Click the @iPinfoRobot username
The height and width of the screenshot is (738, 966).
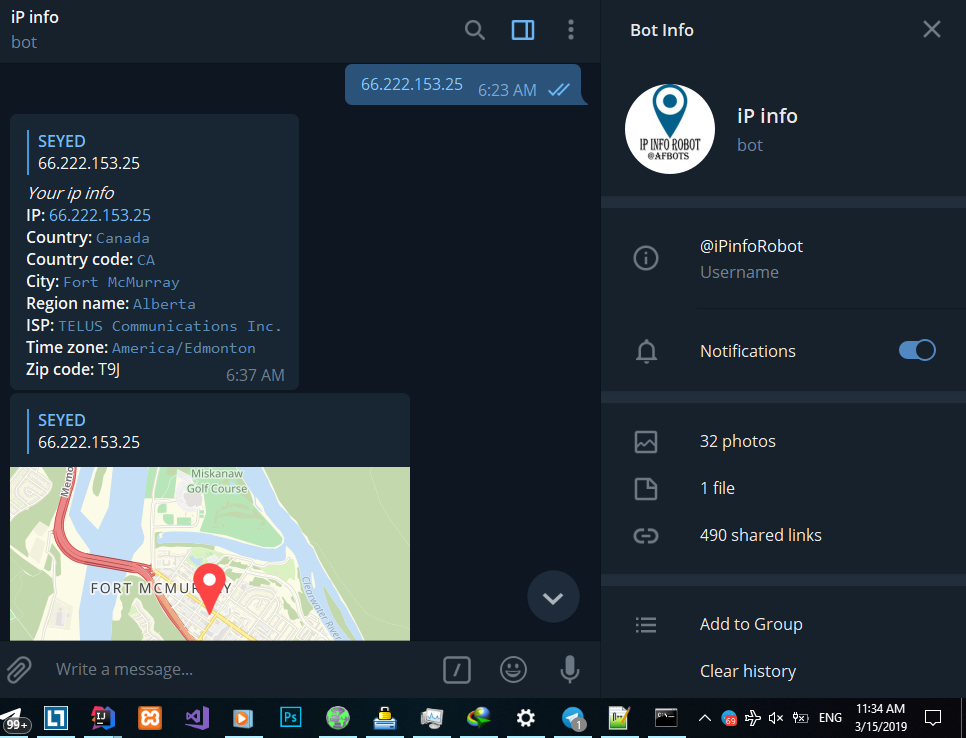click(751, 246)
